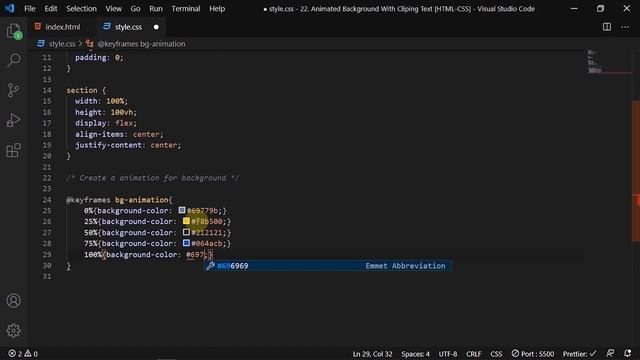This screenshot has width=640, height=360.
Task: Open the Go menu
Action: click(135, 9)
